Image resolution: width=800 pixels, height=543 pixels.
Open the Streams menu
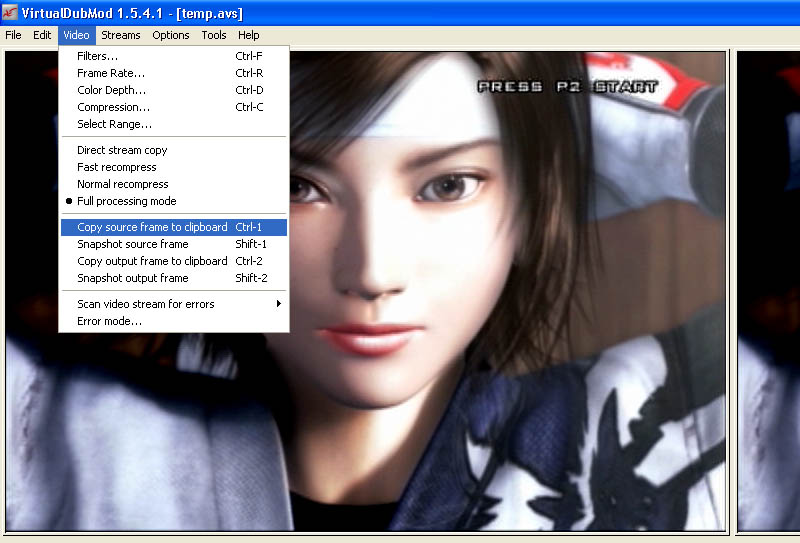(x=120, y=35)
